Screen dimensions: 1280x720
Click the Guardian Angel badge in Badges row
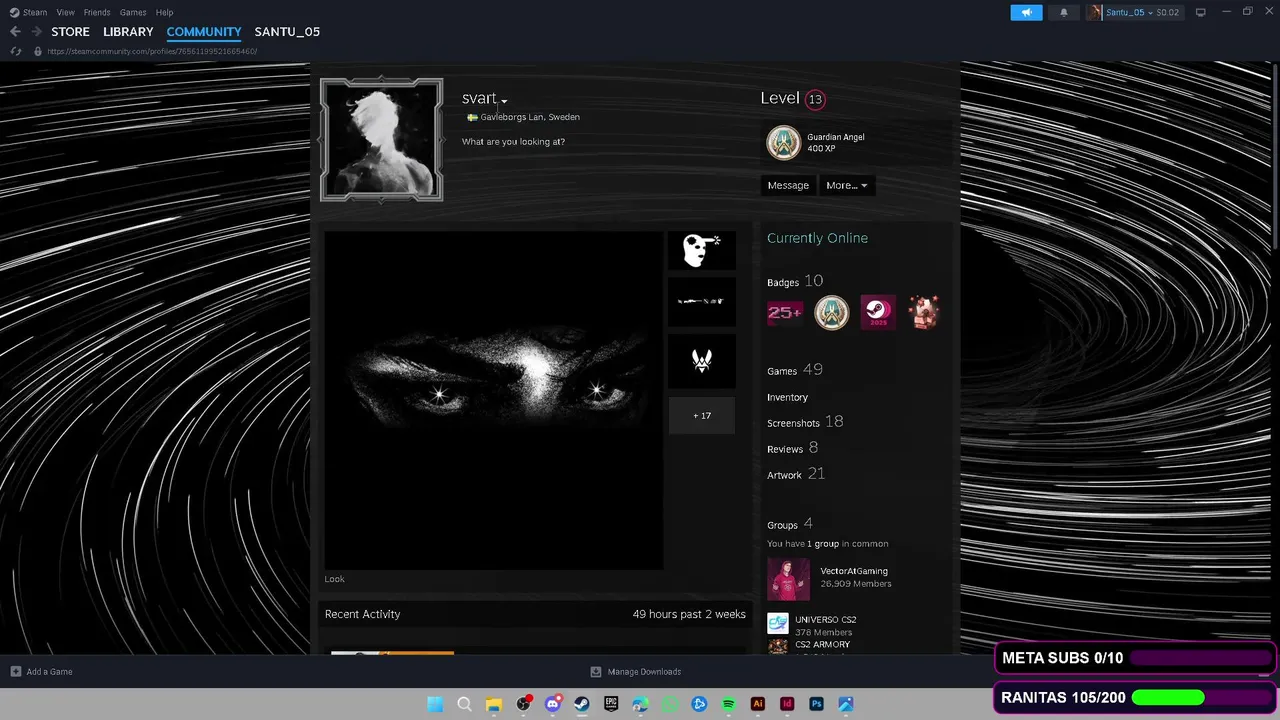pyautogui.click(x=831, y=313)
